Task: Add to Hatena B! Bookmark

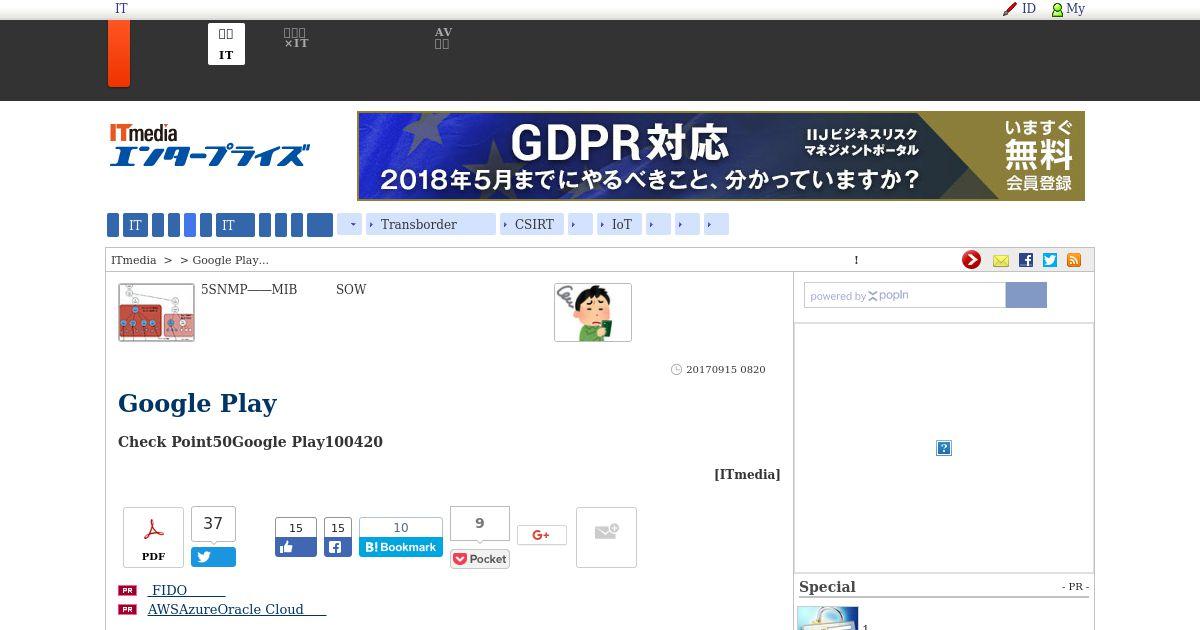Action: [401, 547]
